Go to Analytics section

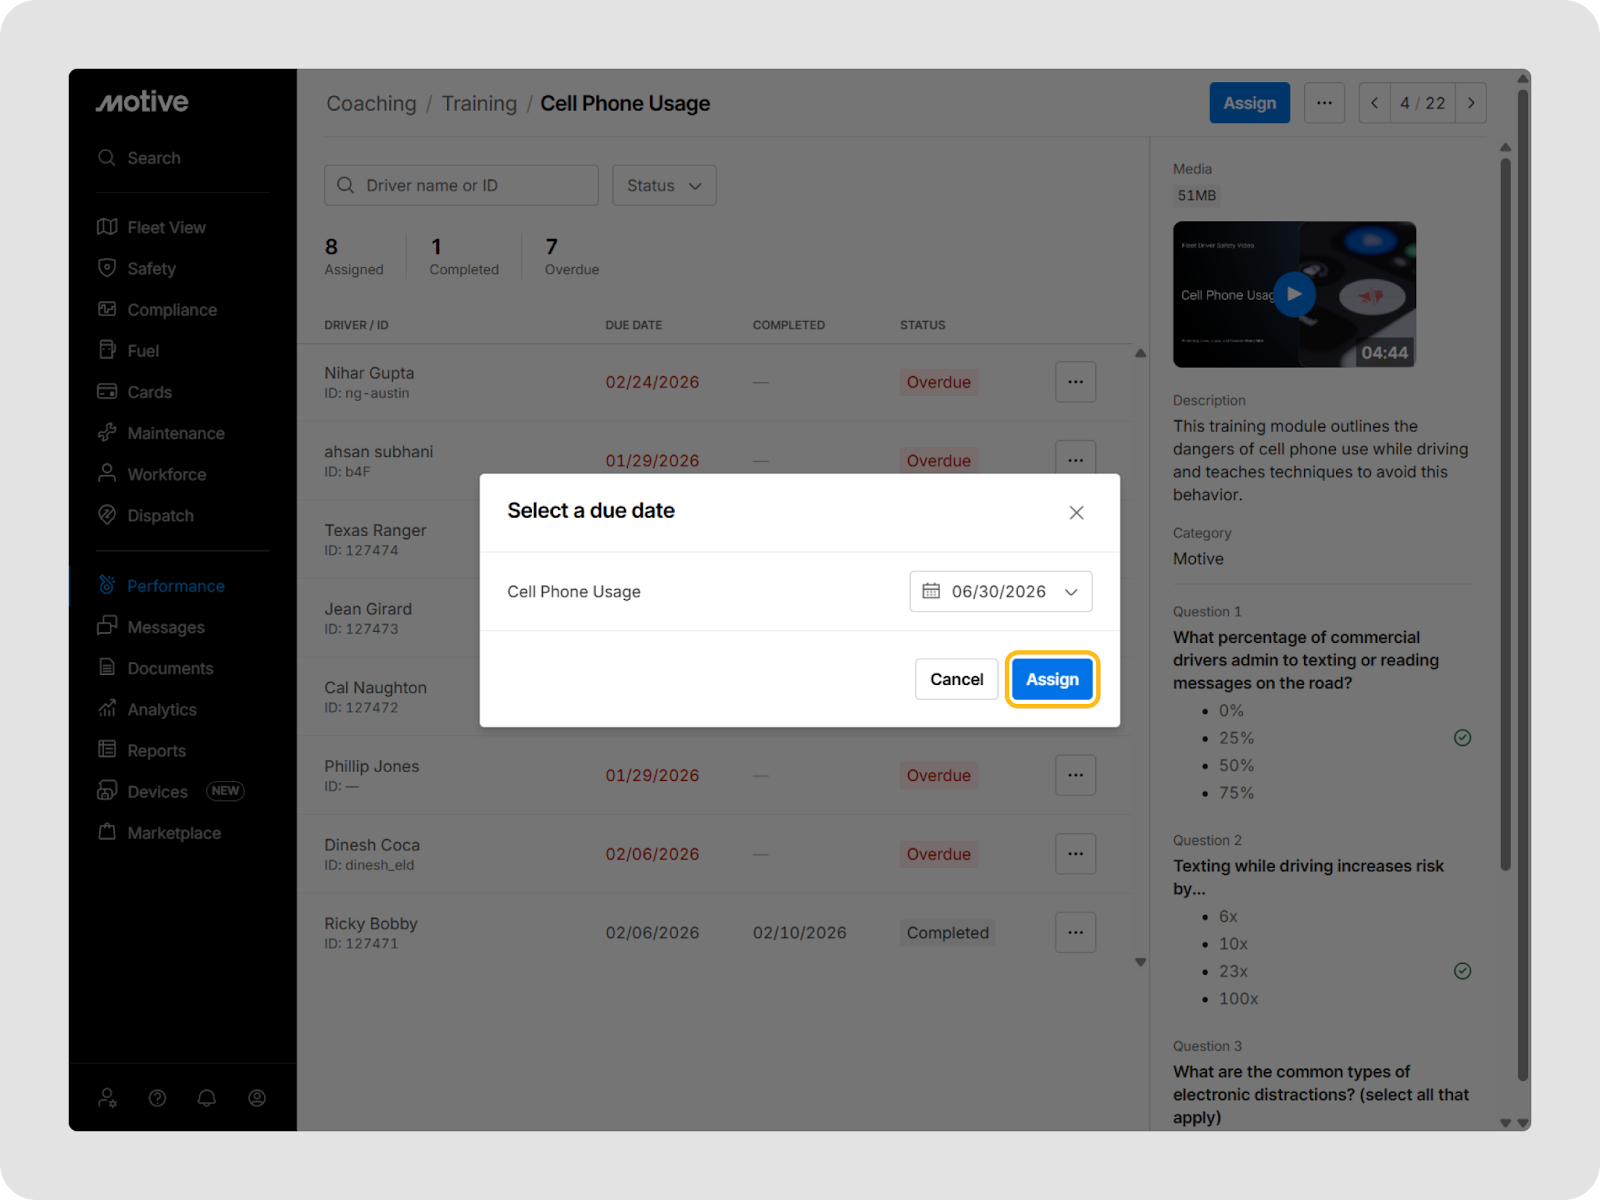click(147, 709)
